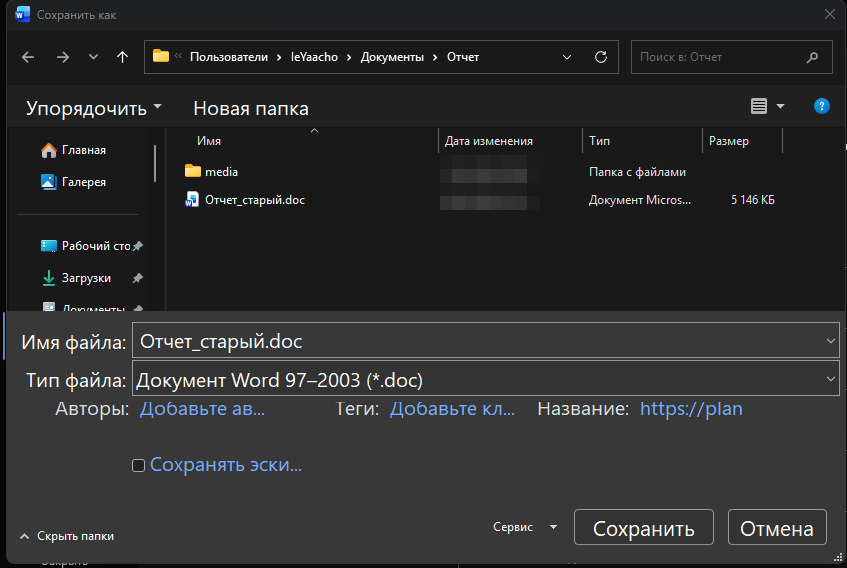847x568 pixels.
Task: Open Главная in the sidebar
Action: [73, 150]
